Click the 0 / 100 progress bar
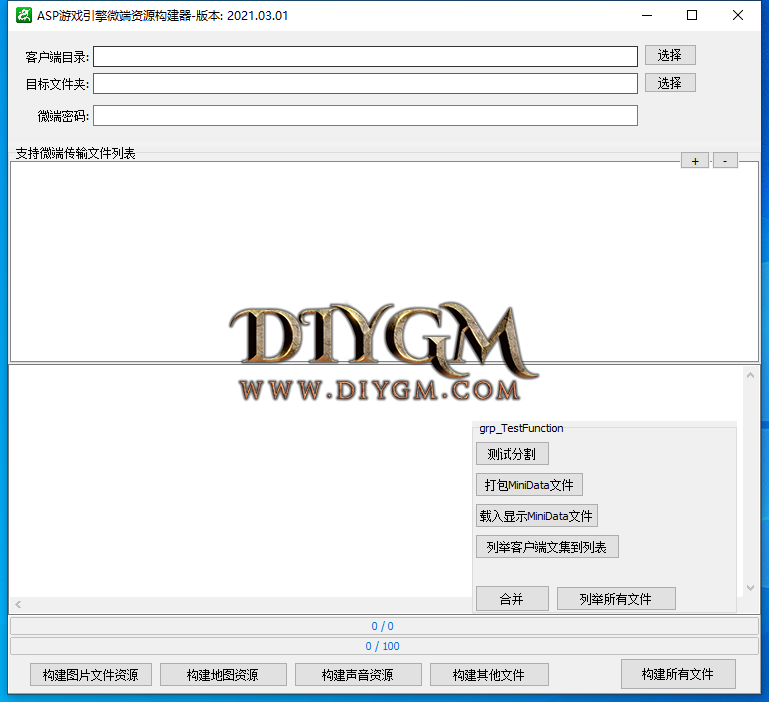This screenshot has height=702, width=769. (384, 646)
